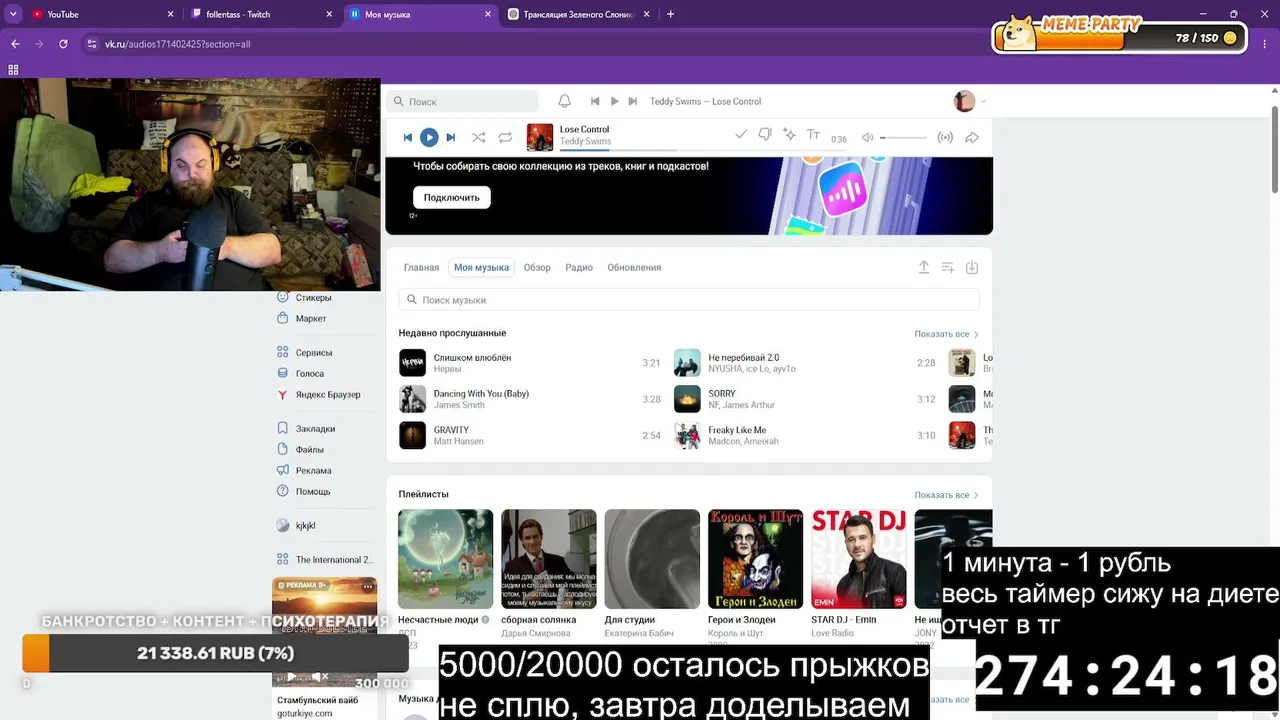Show all playlists
Screen dimensions: 1280x720
[x=946, y=495]
